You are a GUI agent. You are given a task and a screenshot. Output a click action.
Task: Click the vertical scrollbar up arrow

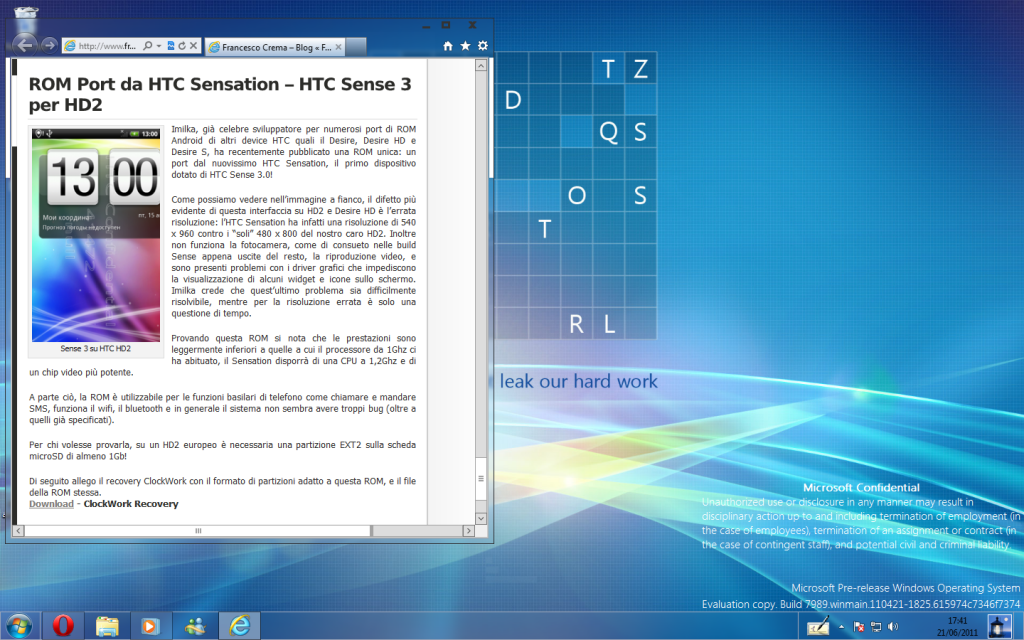[x=481, y=65]
